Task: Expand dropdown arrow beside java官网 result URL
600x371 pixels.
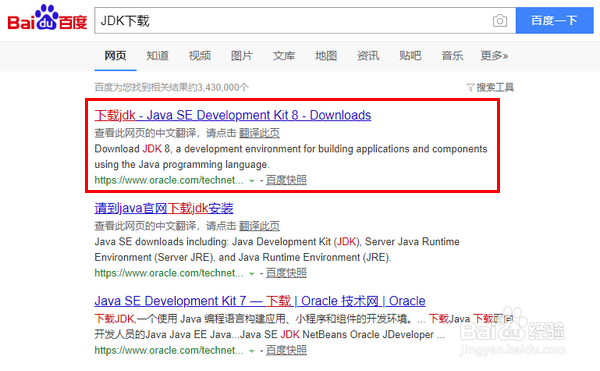Action: [251, 274]
